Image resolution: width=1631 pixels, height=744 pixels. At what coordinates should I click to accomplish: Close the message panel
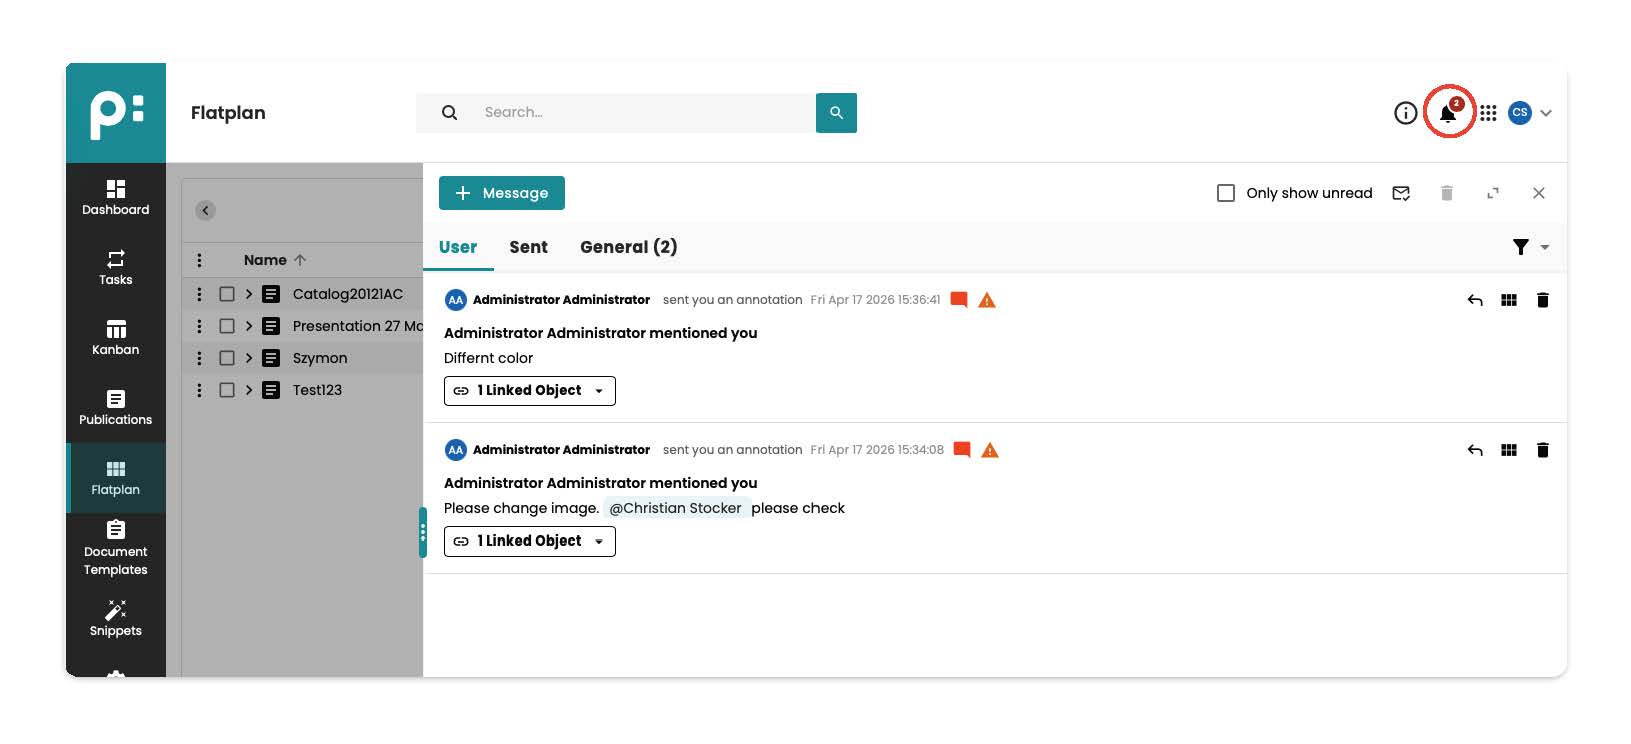pyautogui.click(x=1539, y=193)
